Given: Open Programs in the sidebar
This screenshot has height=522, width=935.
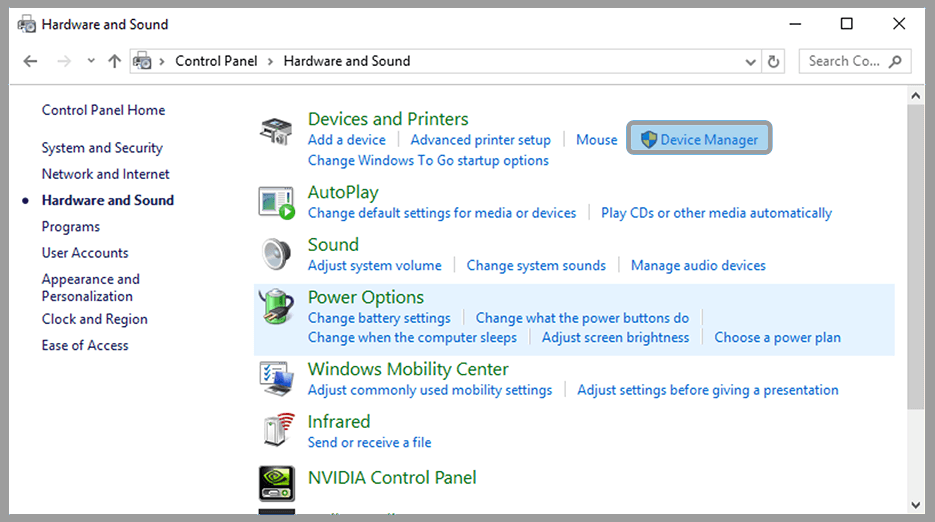Looking at the screenshot, I should click(x=70, y=227).
